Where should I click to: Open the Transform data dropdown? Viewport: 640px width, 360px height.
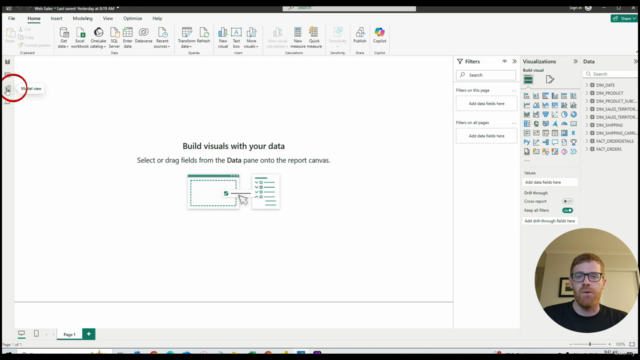187,38
